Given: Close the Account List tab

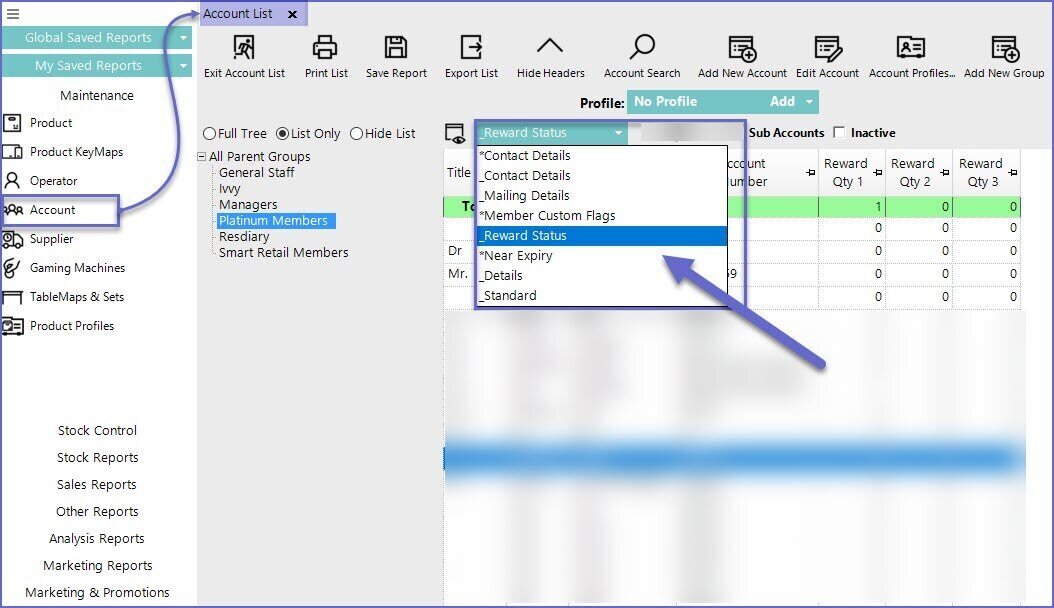Looking at the screenshot, I should (x=292, y=15).
